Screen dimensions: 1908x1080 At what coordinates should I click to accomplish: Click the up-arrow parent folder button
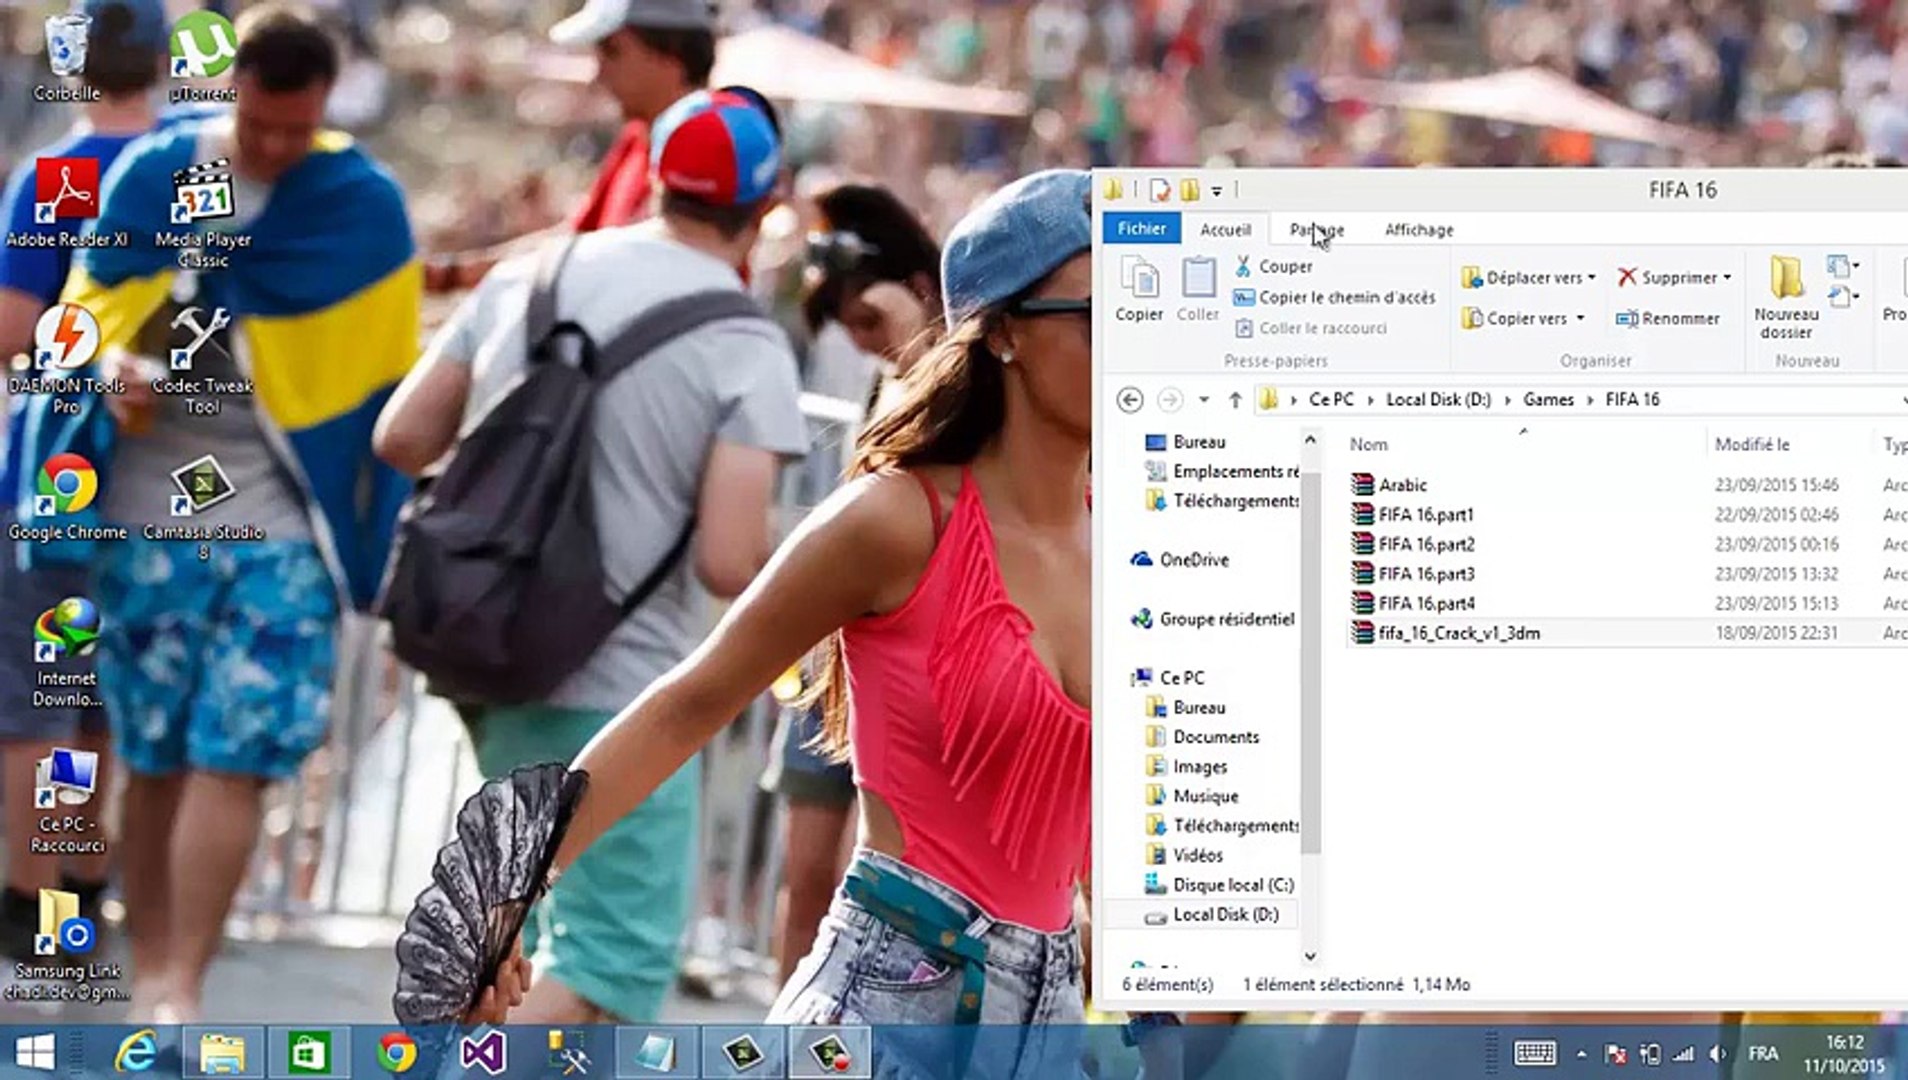click(1235, 400)
